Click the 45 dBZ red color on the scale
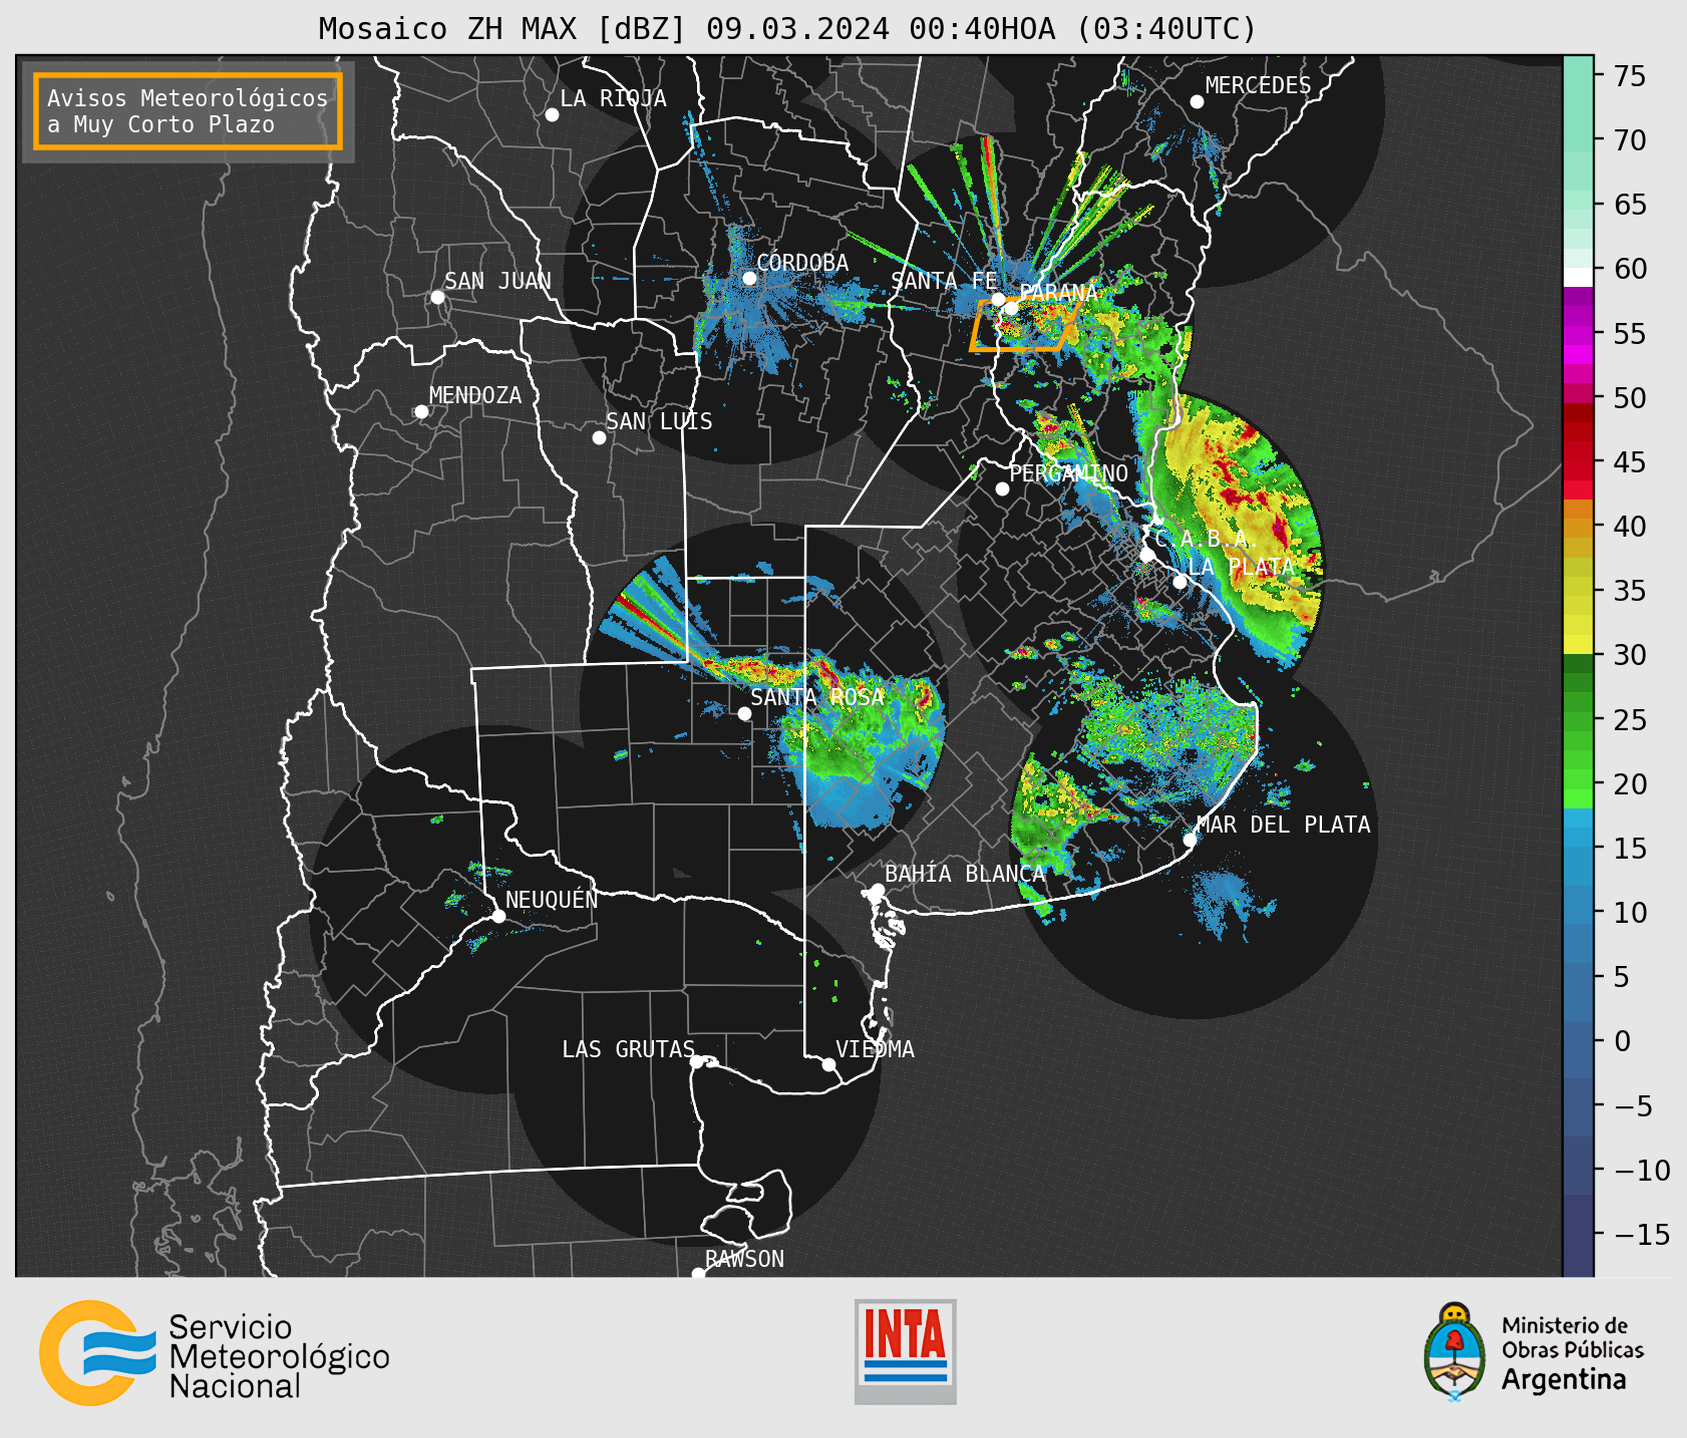 (1578, 462)
